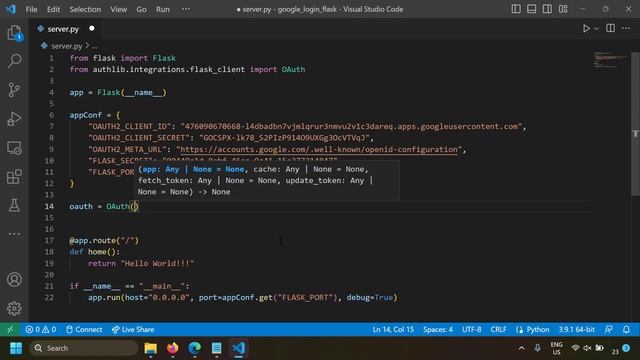
Task: Open the notifications bell icon
Action: (x=626, y=329)
